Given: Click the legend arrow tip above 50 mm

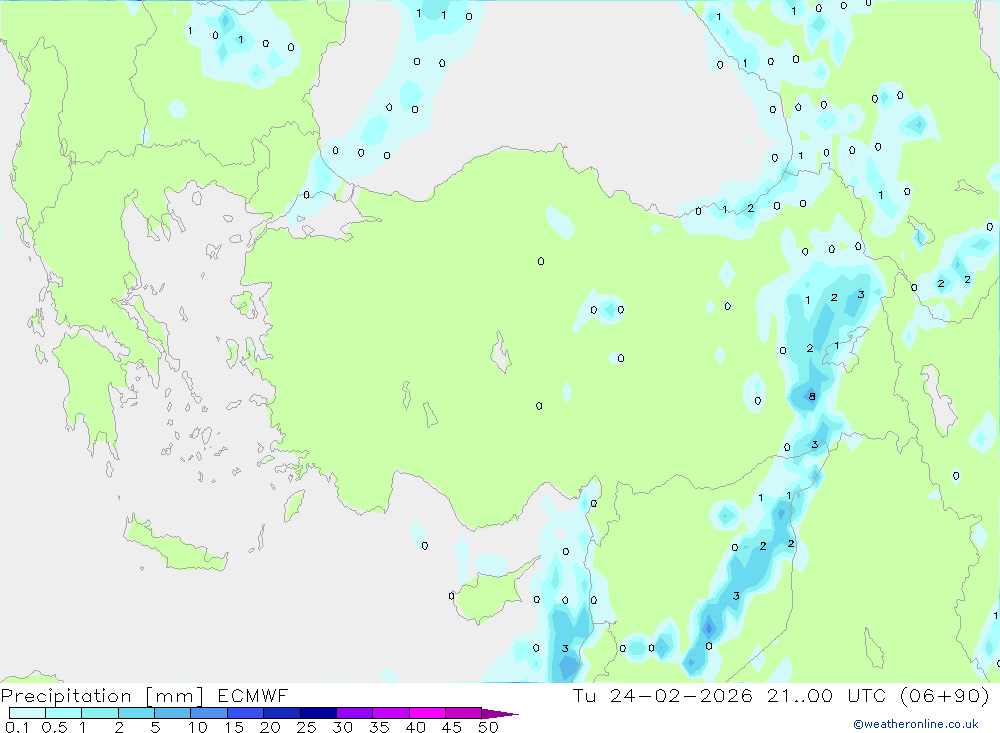Looking at the screenshot, I should 500,714.
